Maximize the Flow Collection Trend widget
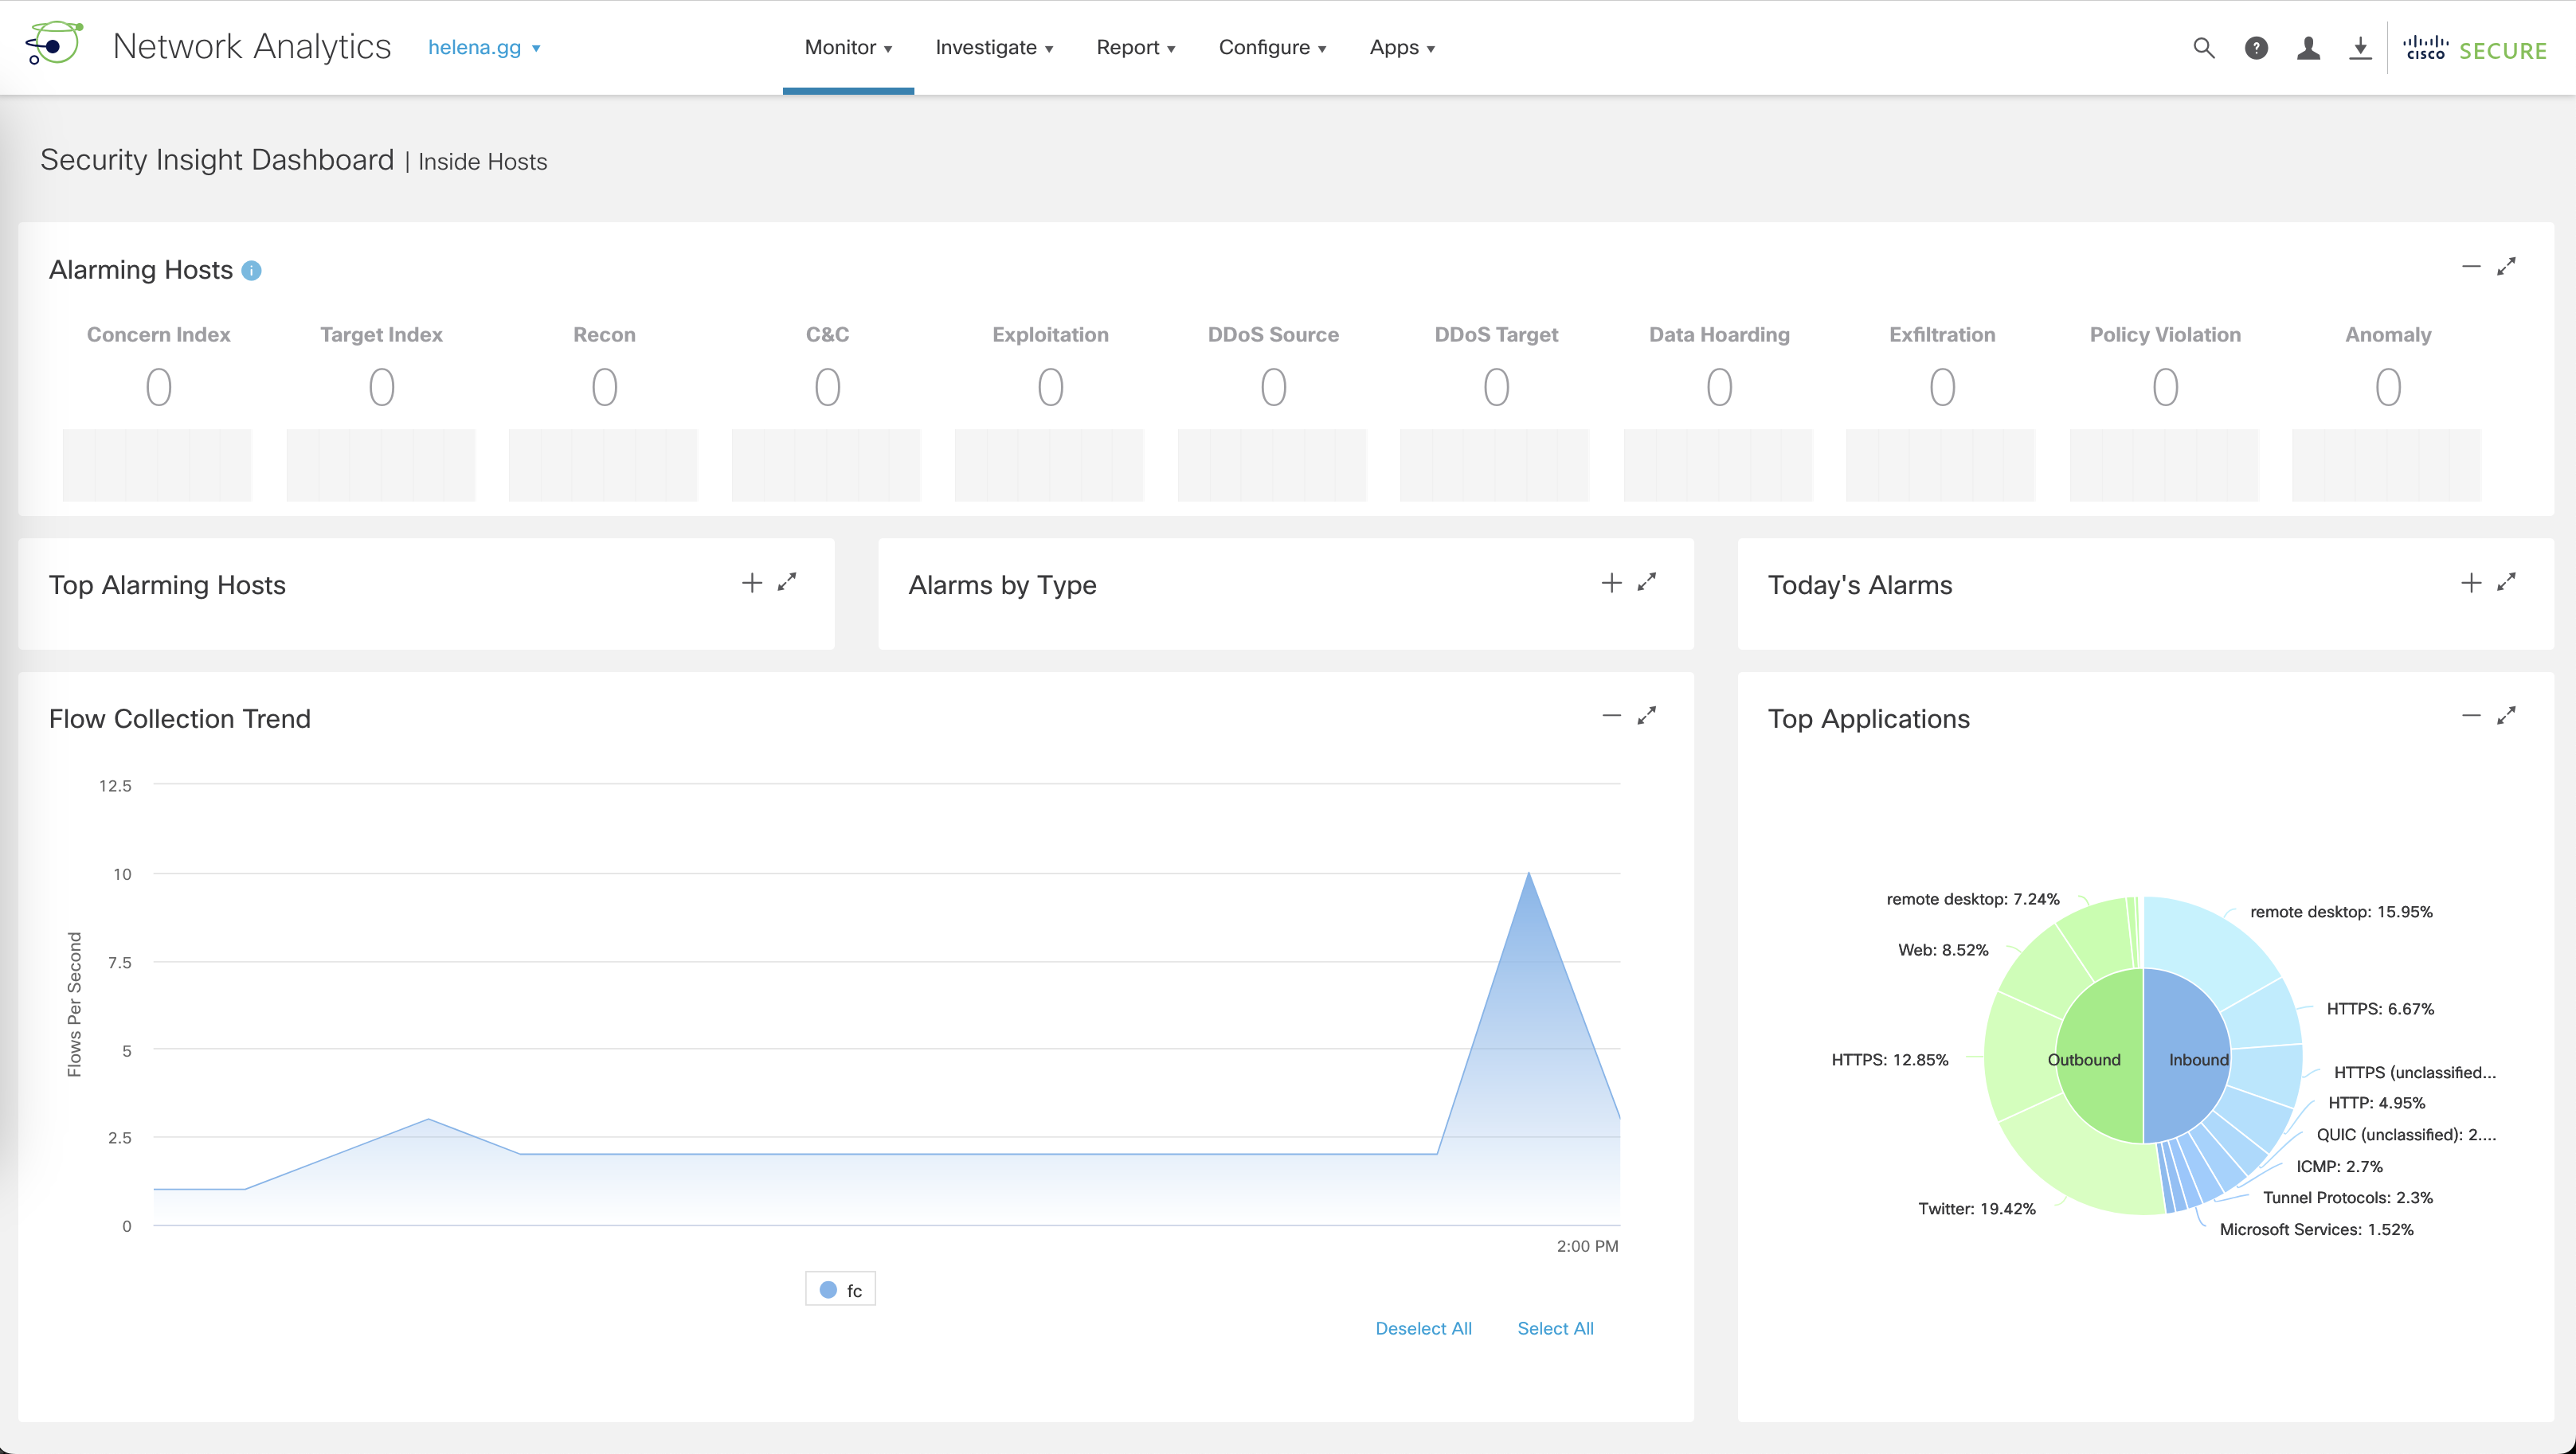This screenshot has height=1454, width=2576. pyautogui.click(x=1646, y=716)
